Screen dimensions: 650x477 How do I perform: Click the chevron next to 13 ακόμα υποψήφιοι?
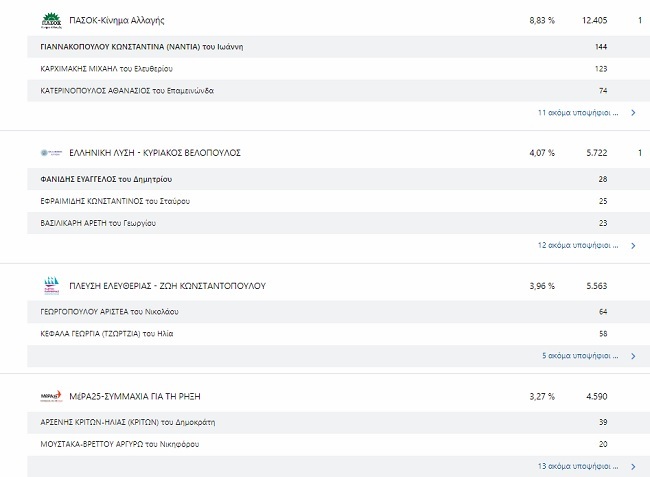point(633,466)
